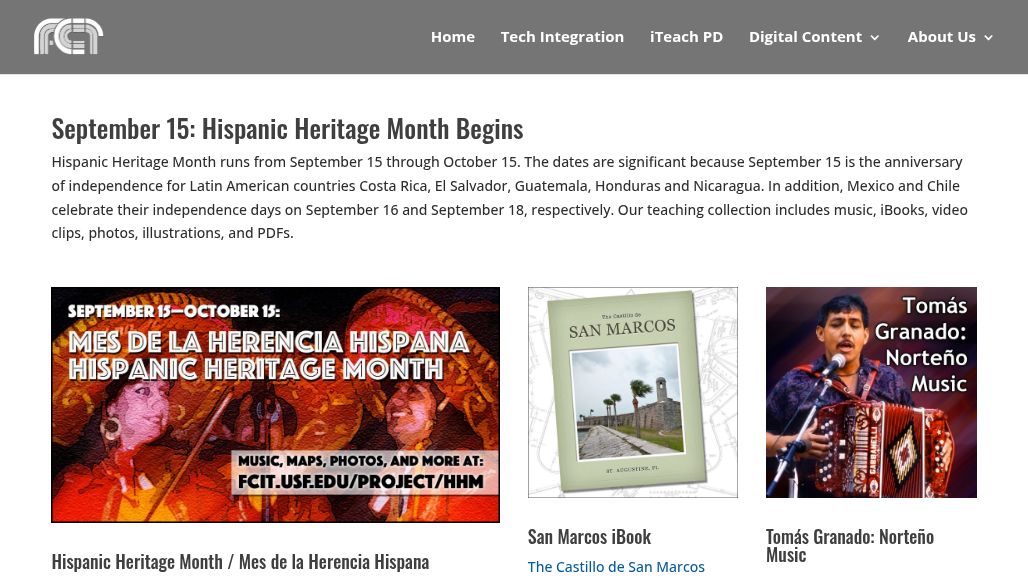Screen dimensions: 1028x578
Task: Open the Tech Integration menu item
Action: click(562, 37)
